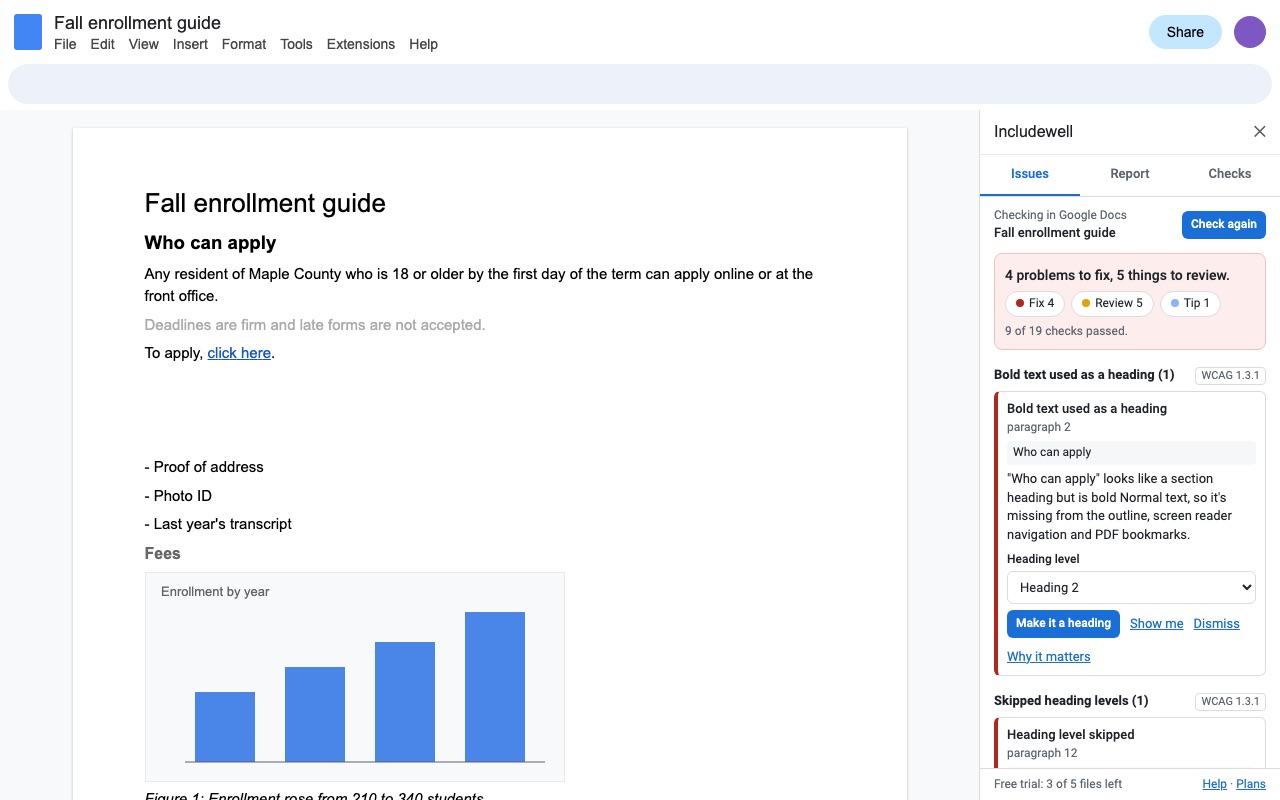The width and height of the screenshot is (1280, 800).
Task: Click the Make it a heading button
Action: (x=1063, y=623)
